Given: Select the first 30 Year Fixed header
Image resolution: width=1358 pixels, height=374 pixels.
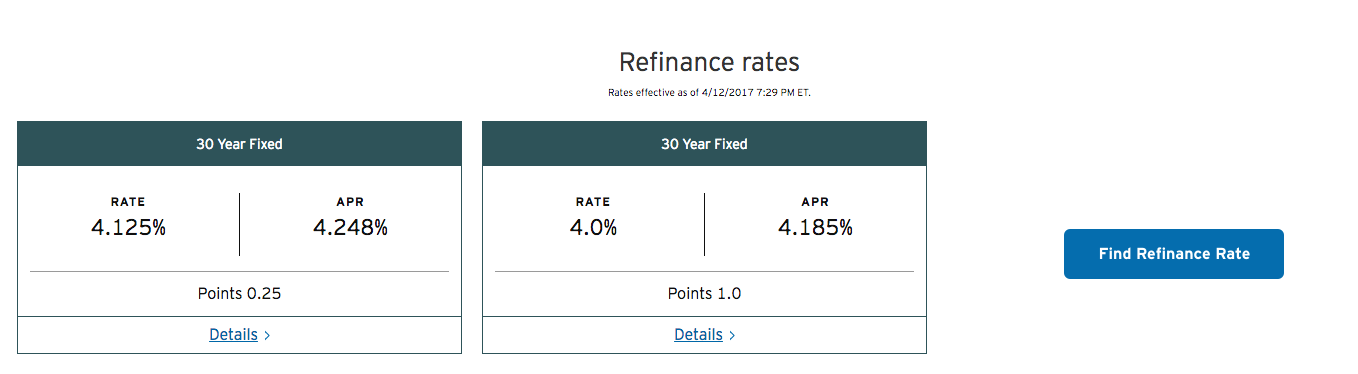Looking at the screenshot, I should [239, 144].
